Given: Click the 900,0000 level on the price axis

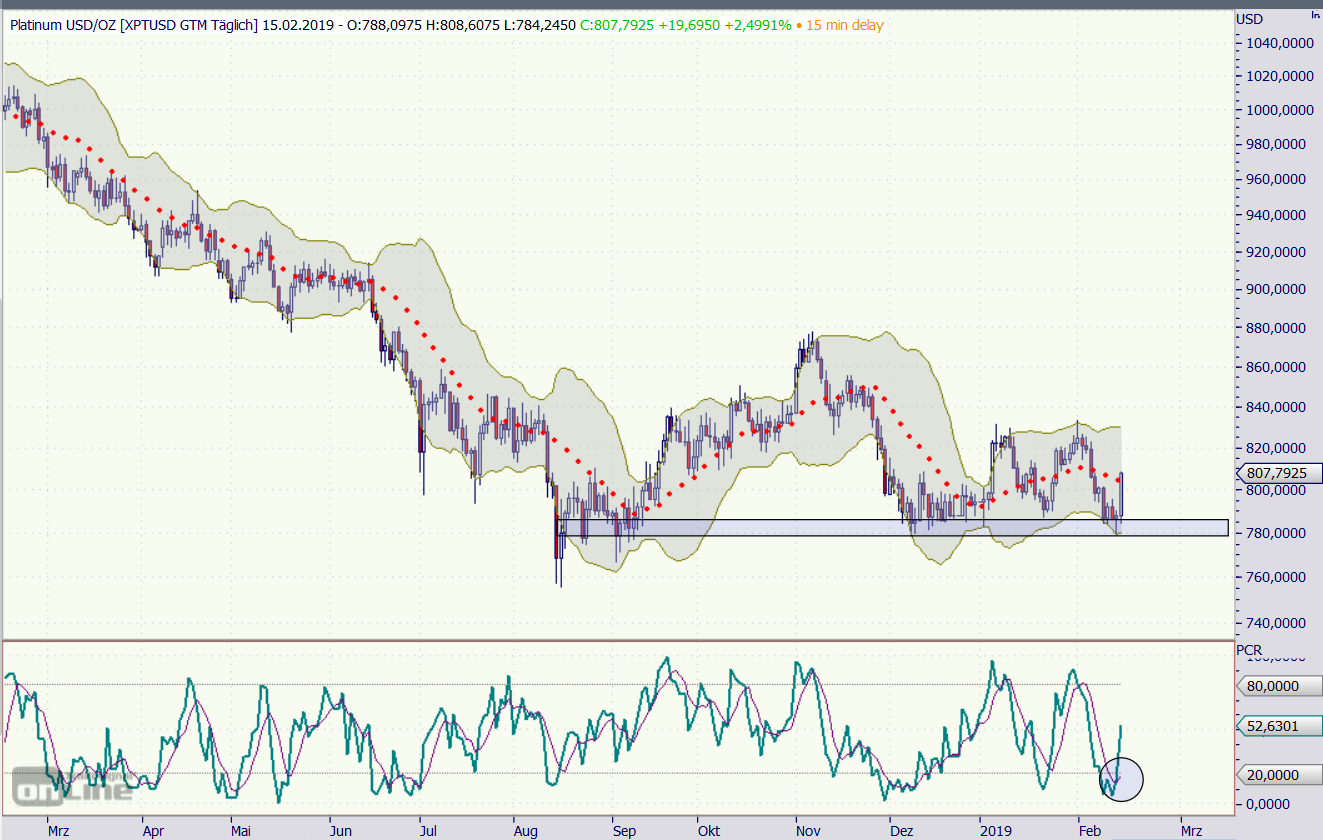Looking at the screenshot, I should (1278, 289).
